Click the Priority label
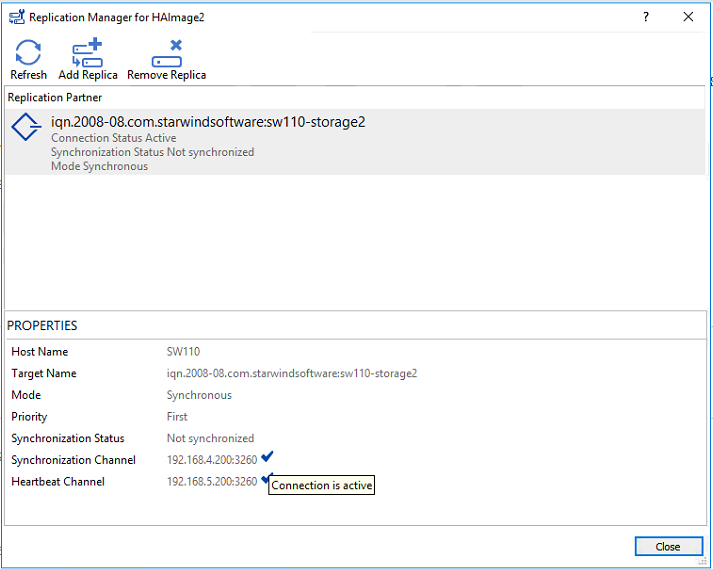 [29, 417]
